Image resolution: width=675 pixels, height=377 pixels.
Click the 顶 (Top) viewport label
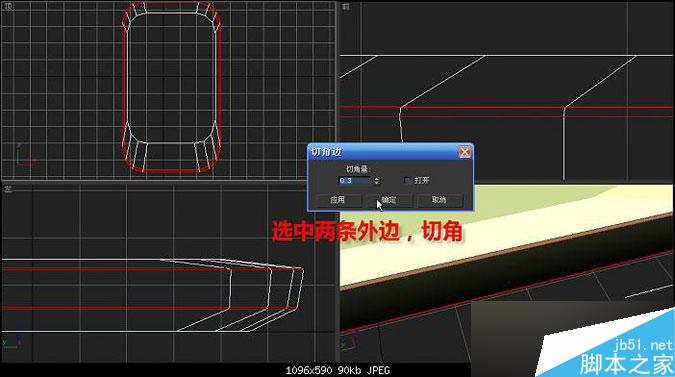point(9,6)
